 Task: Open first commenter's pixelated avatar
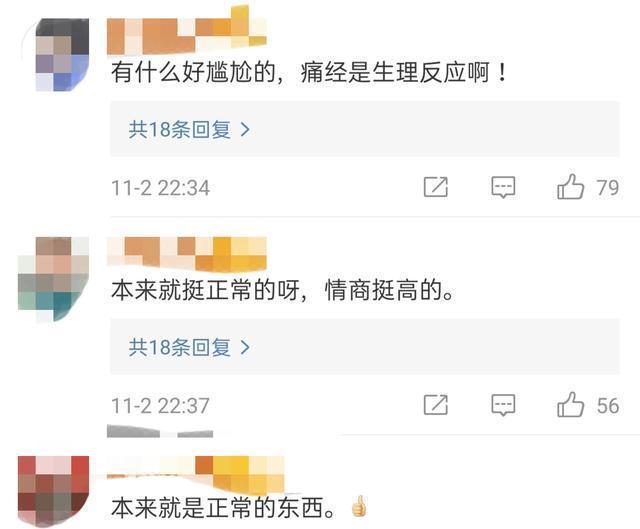62,54
